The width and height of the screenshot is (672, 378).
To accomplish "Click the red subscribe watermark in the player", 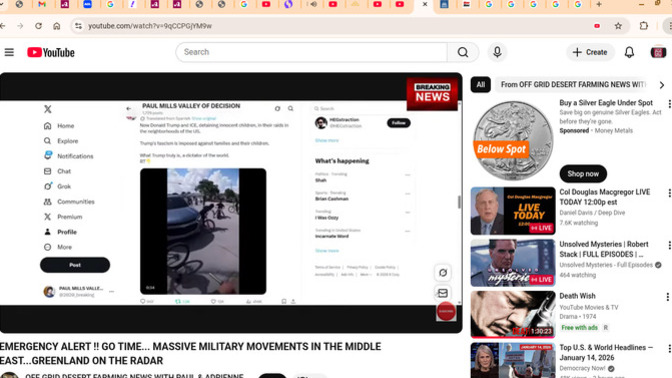I will tap(446, 312).
